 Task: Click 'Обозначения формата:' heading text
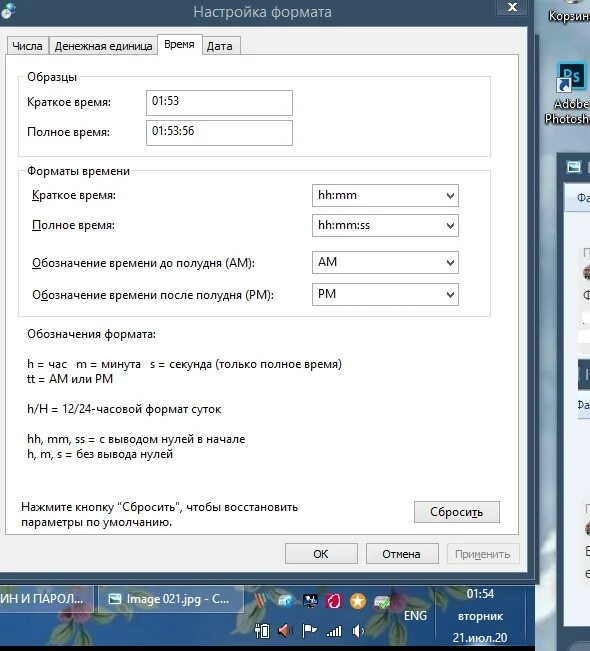coord(92,334)
